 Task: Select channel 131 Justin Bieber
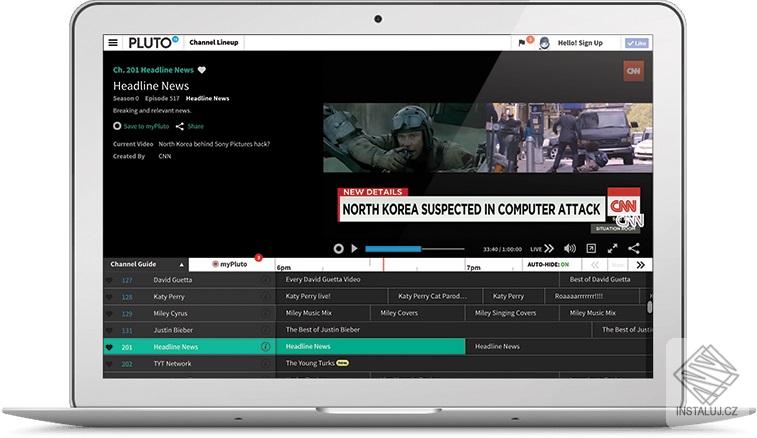(x=189, y=330)
